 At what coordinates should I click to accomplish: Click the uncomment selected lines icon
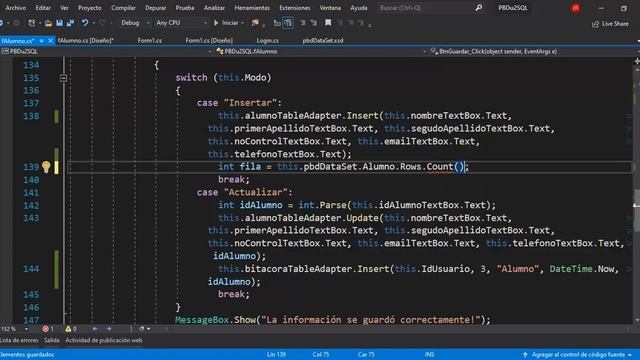click(x=313, y=23)
